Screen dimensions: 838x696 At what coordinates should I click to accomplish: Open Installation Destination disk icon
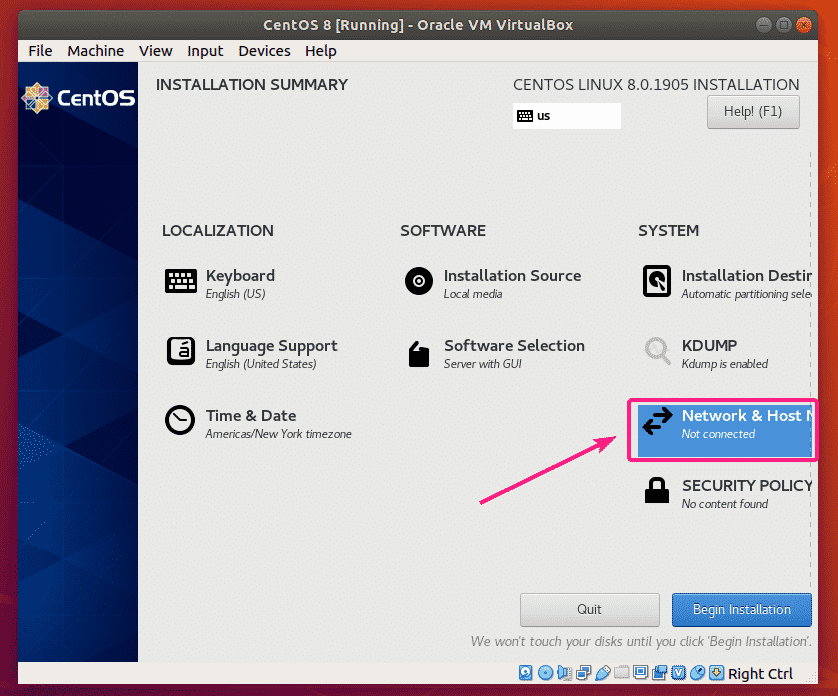[x=656, y=281]
